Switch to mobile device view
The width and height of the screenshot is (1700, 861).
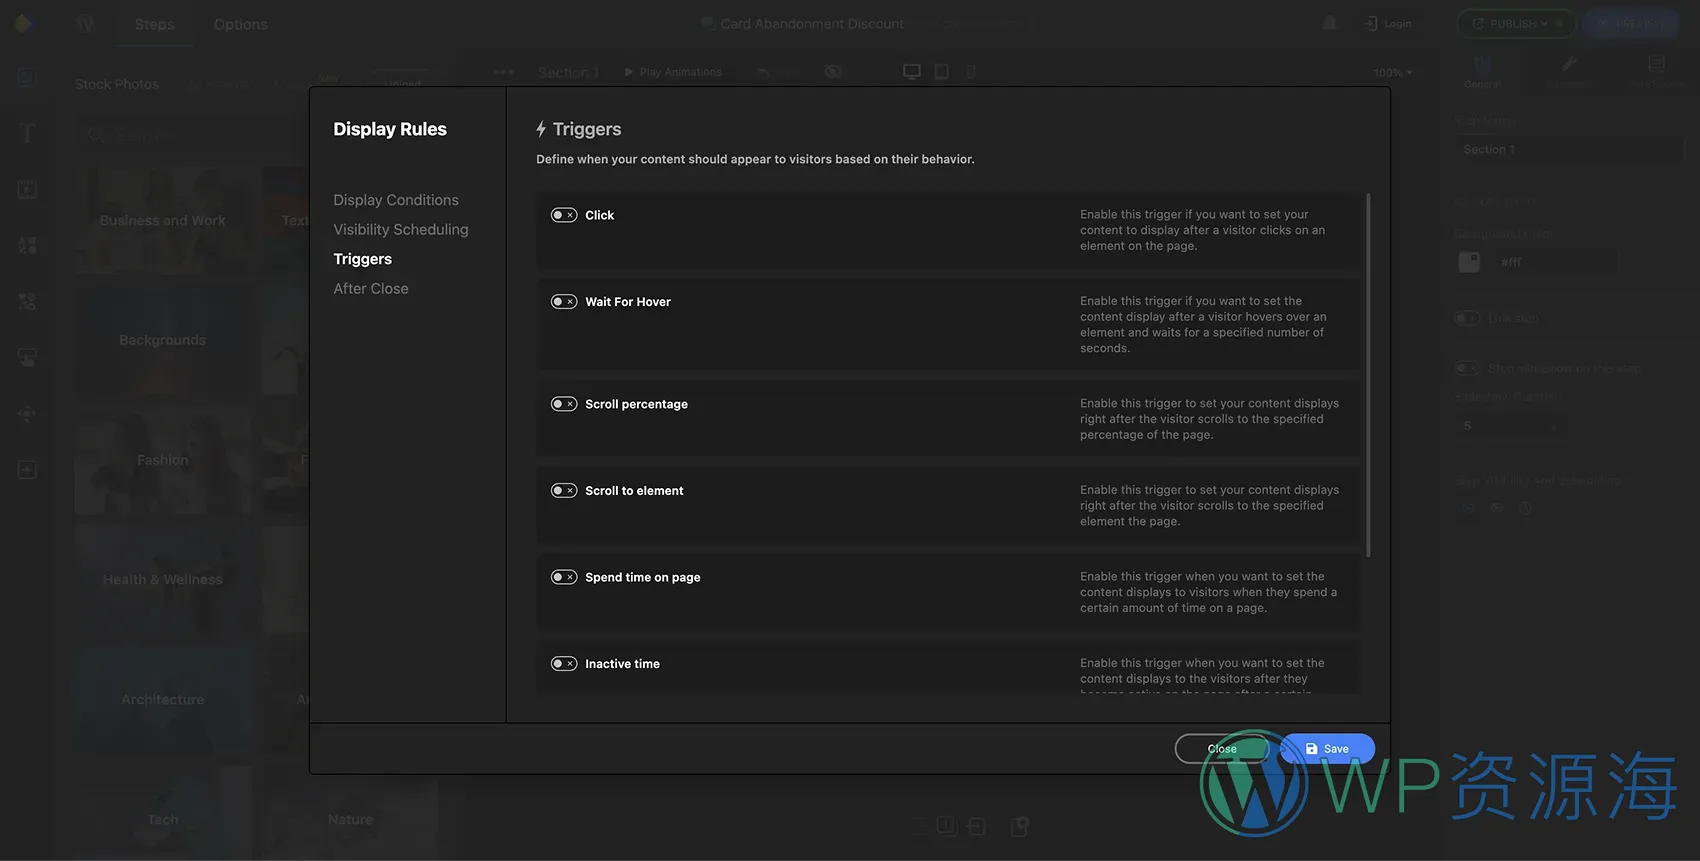coord(971,72)
